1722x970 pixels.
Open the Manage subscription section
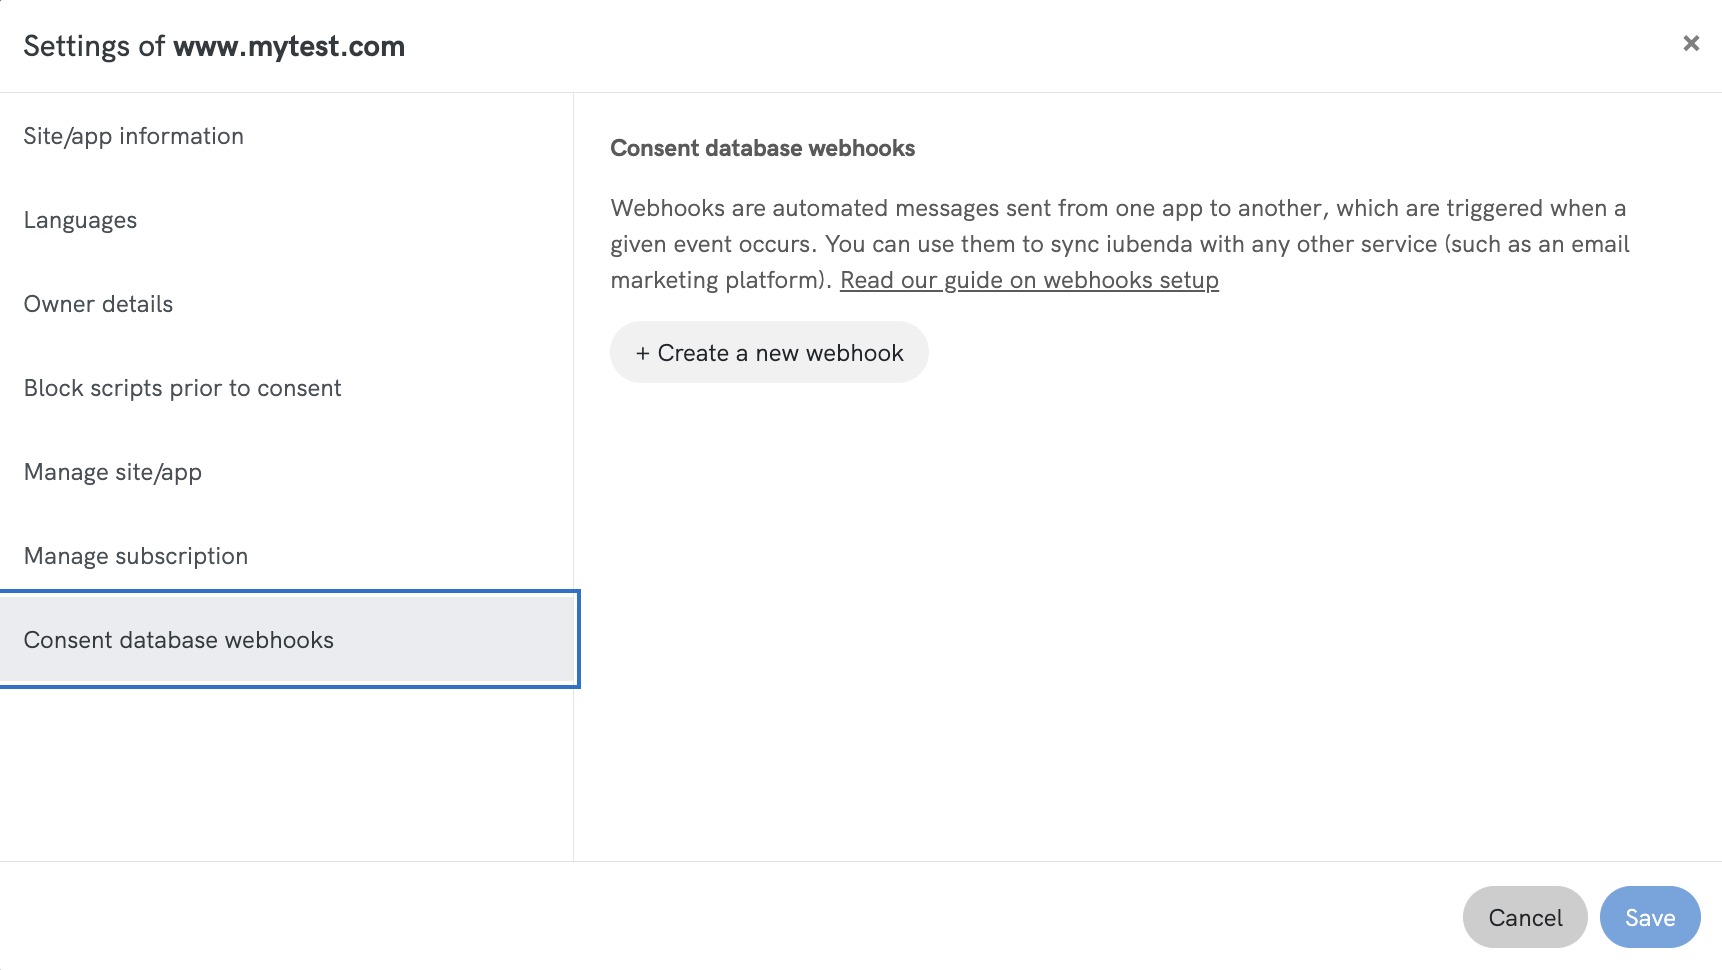tap(136, 556)
